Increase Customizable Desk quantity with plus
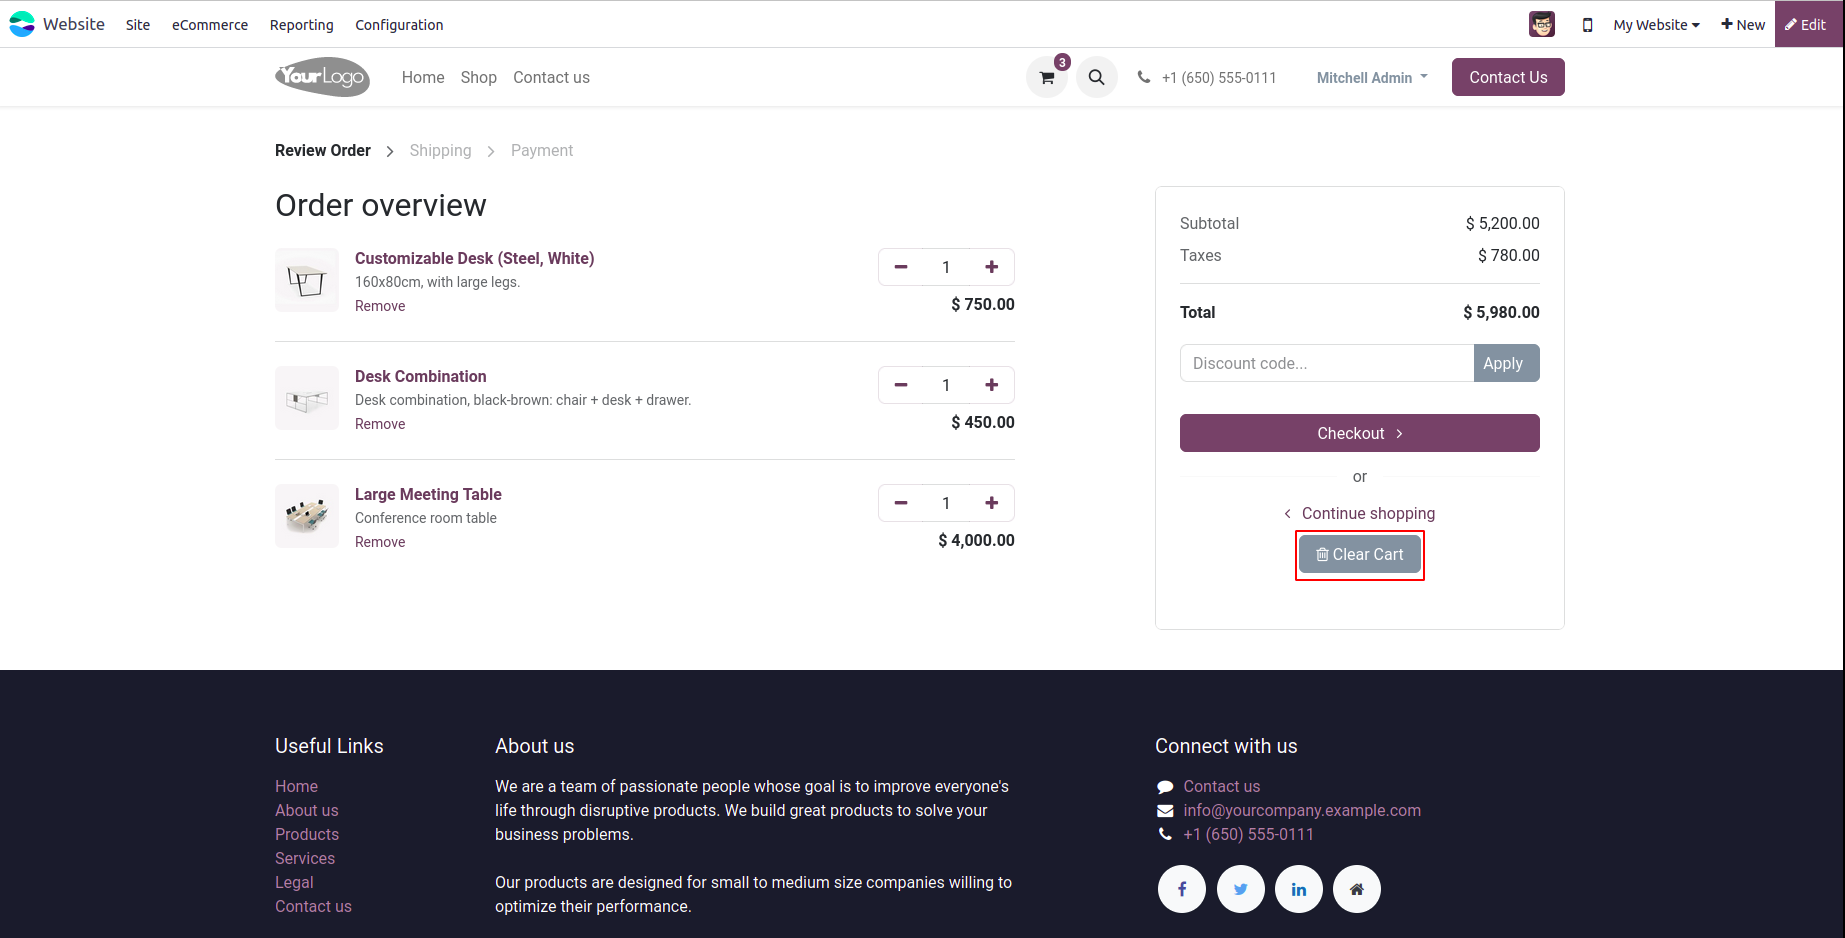This screenshot has width=1845, height=938. (992, 267)
